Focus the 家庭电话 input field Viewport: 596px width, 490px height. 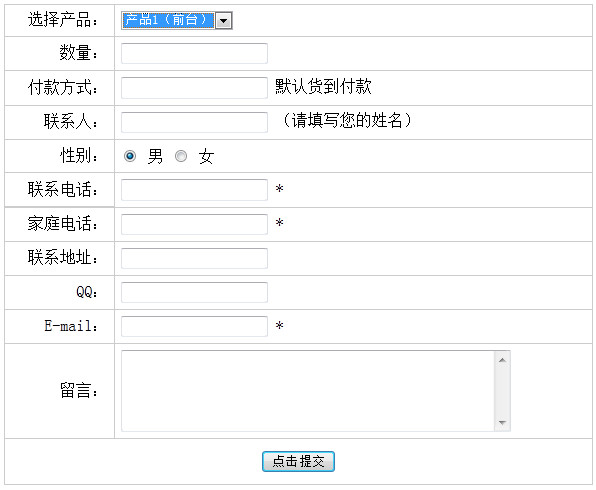(194, 224)
